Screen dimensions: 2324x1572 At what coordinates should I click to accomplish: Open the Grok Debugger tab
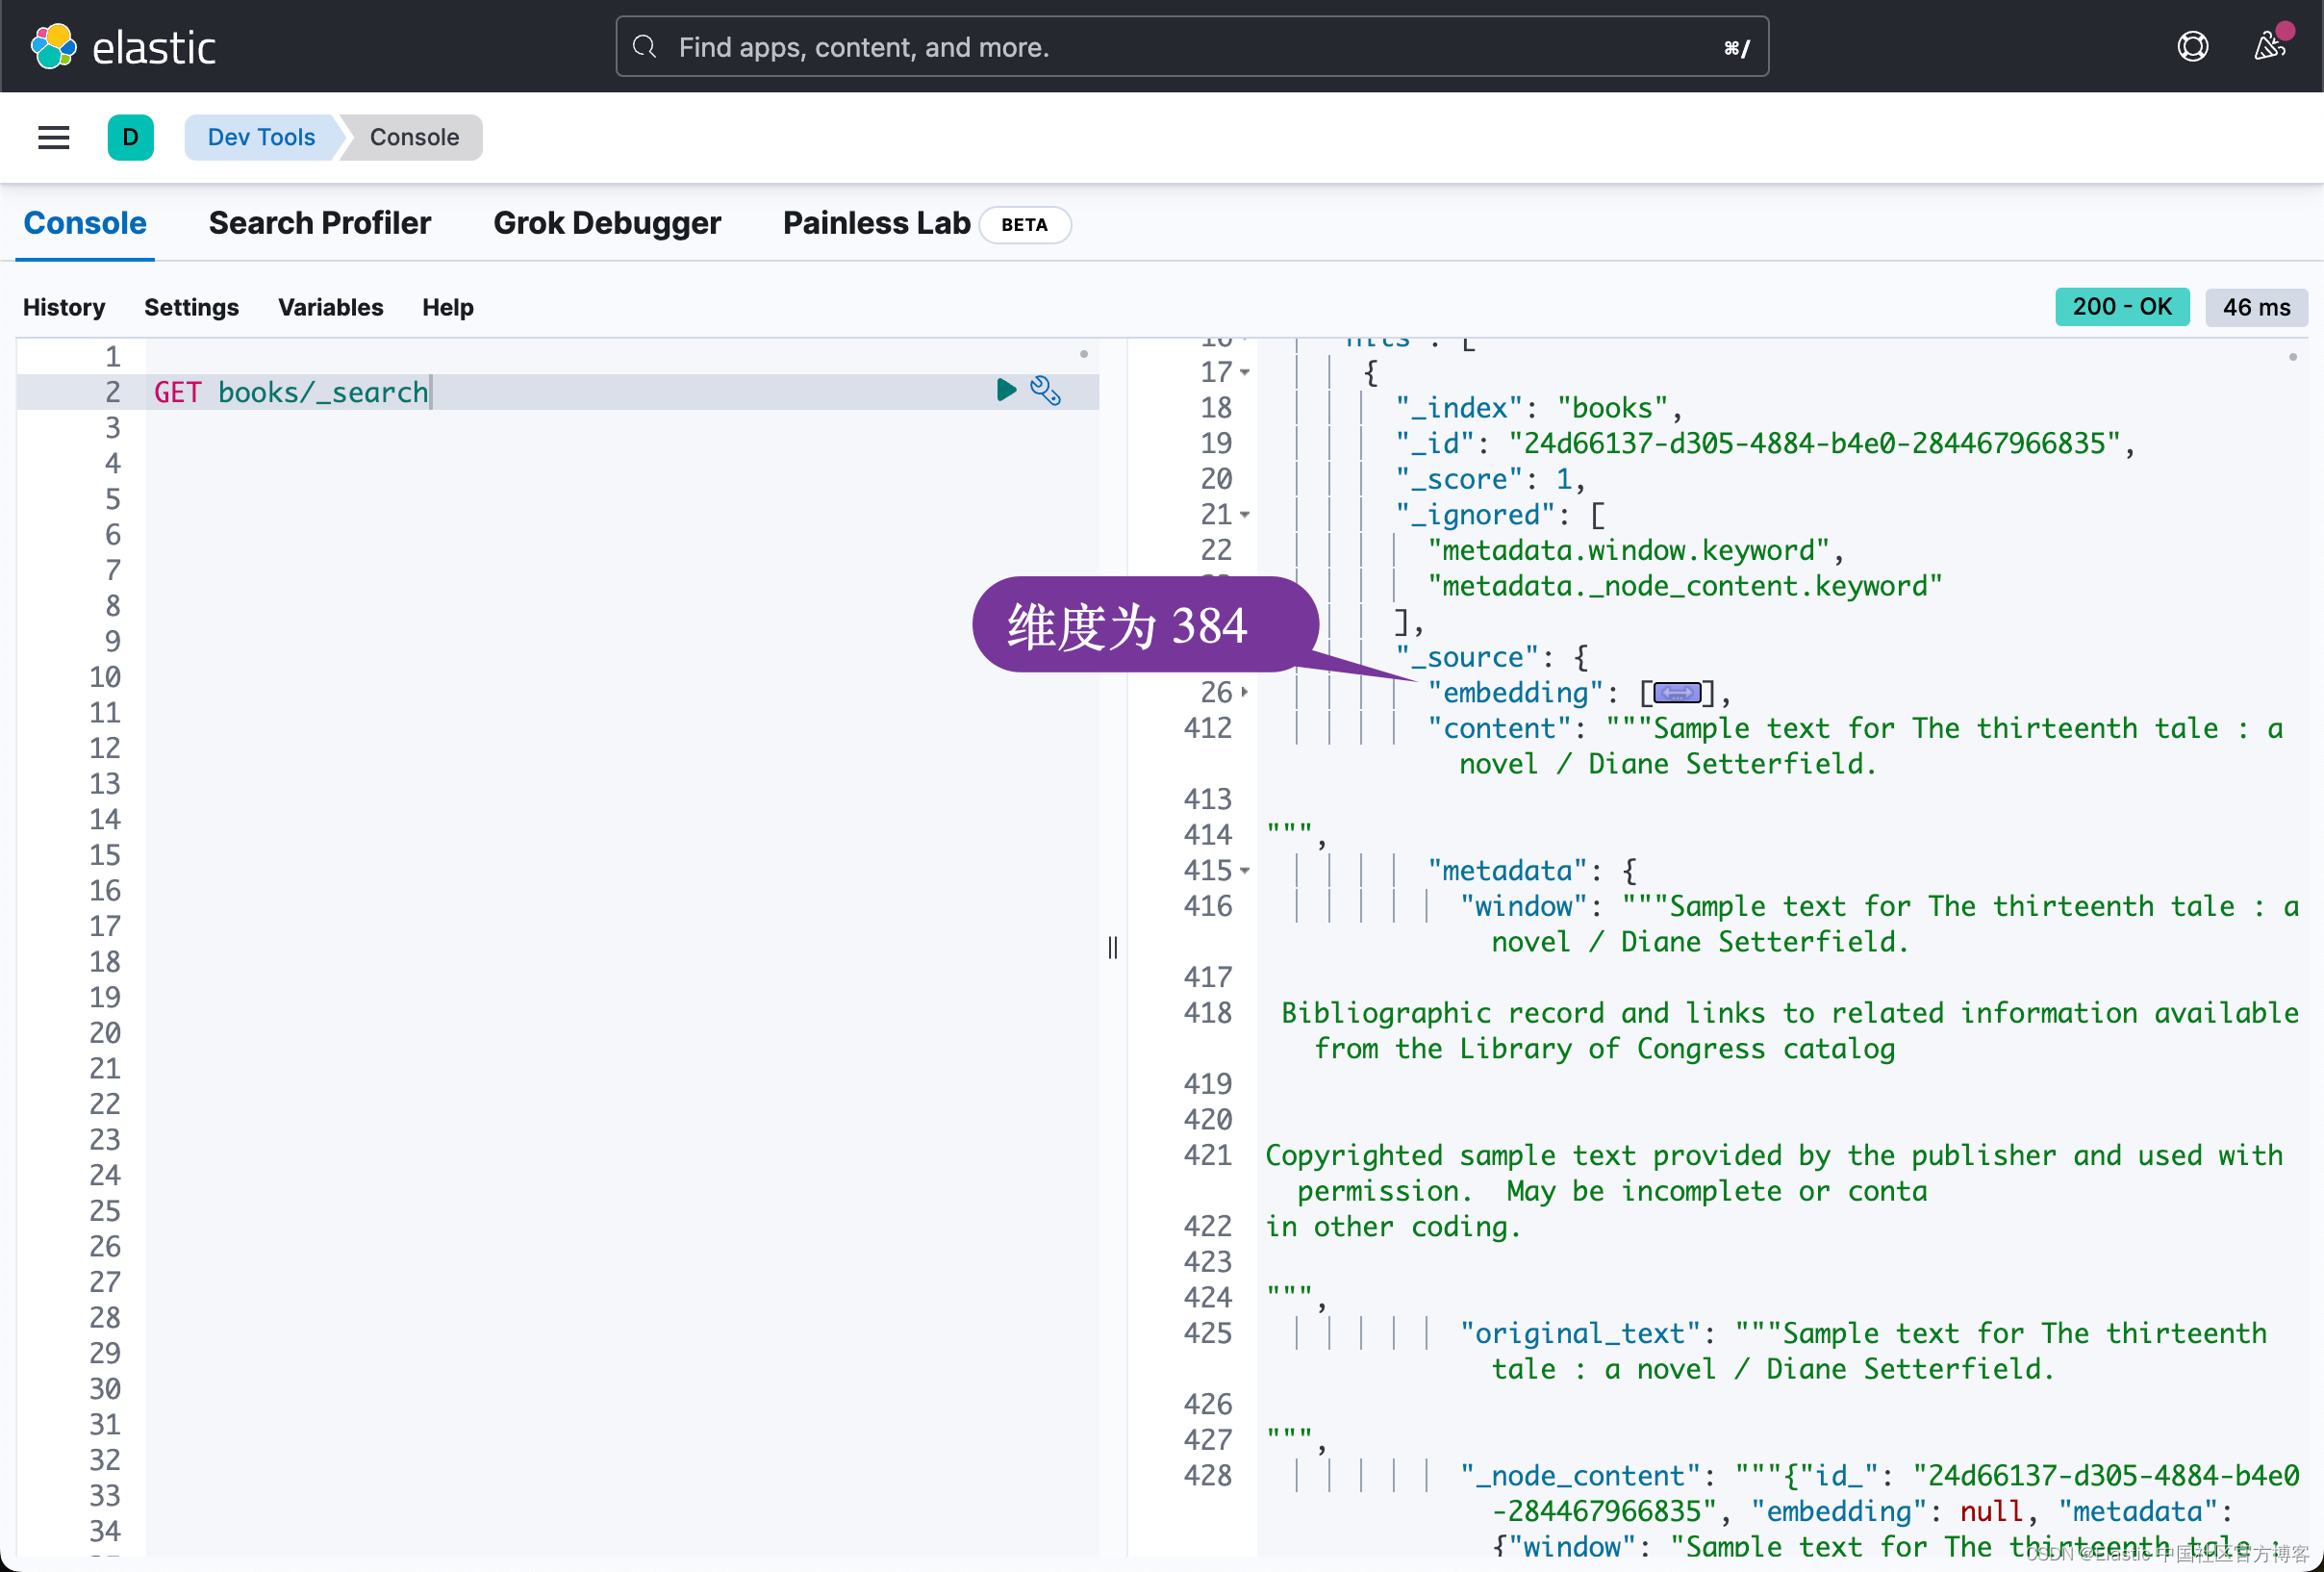[x=607, y=223]
